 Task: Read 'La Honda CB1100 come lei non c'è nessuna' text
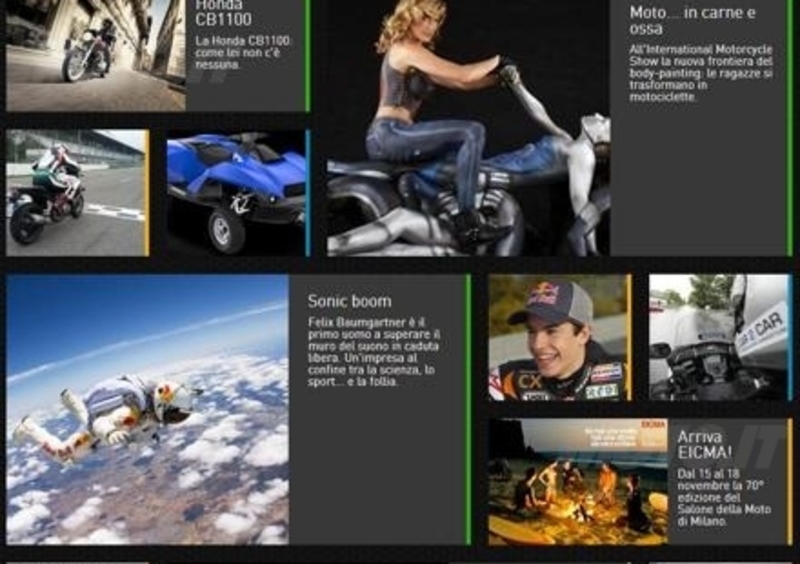(x=243, y=53)
